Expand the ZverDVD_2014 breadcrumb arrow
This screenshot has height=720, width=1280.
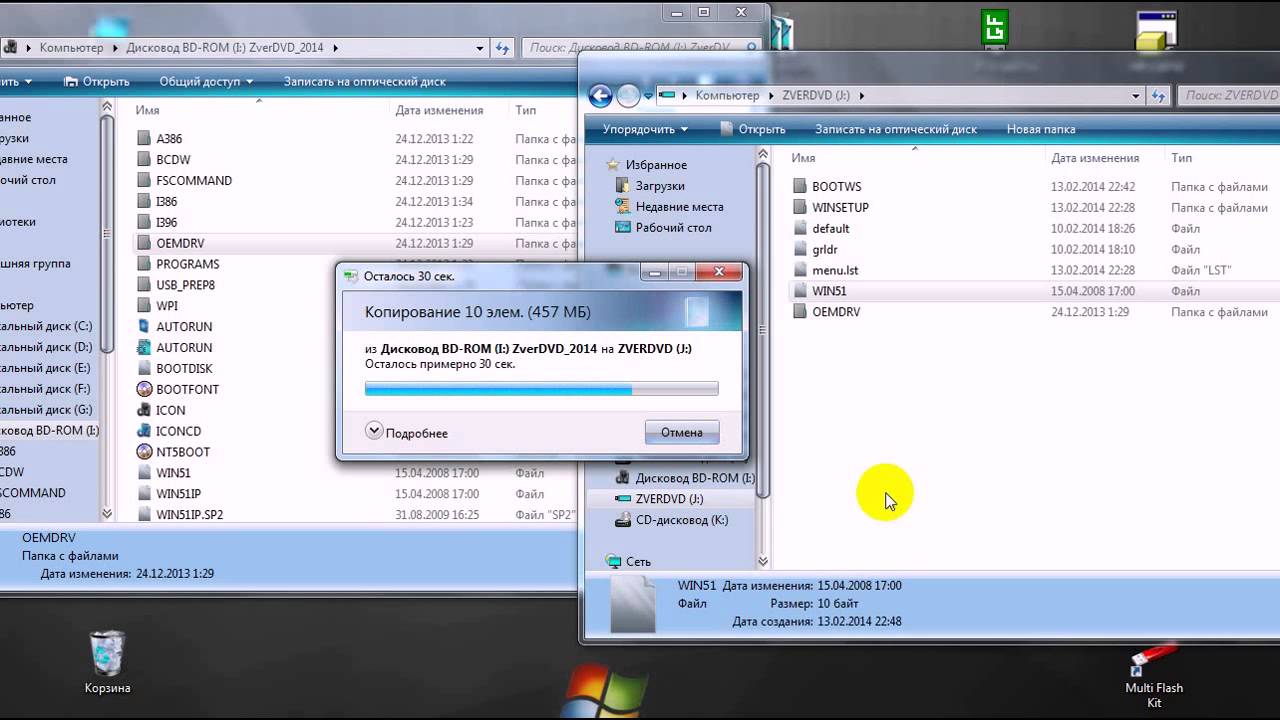click(335, 47)
